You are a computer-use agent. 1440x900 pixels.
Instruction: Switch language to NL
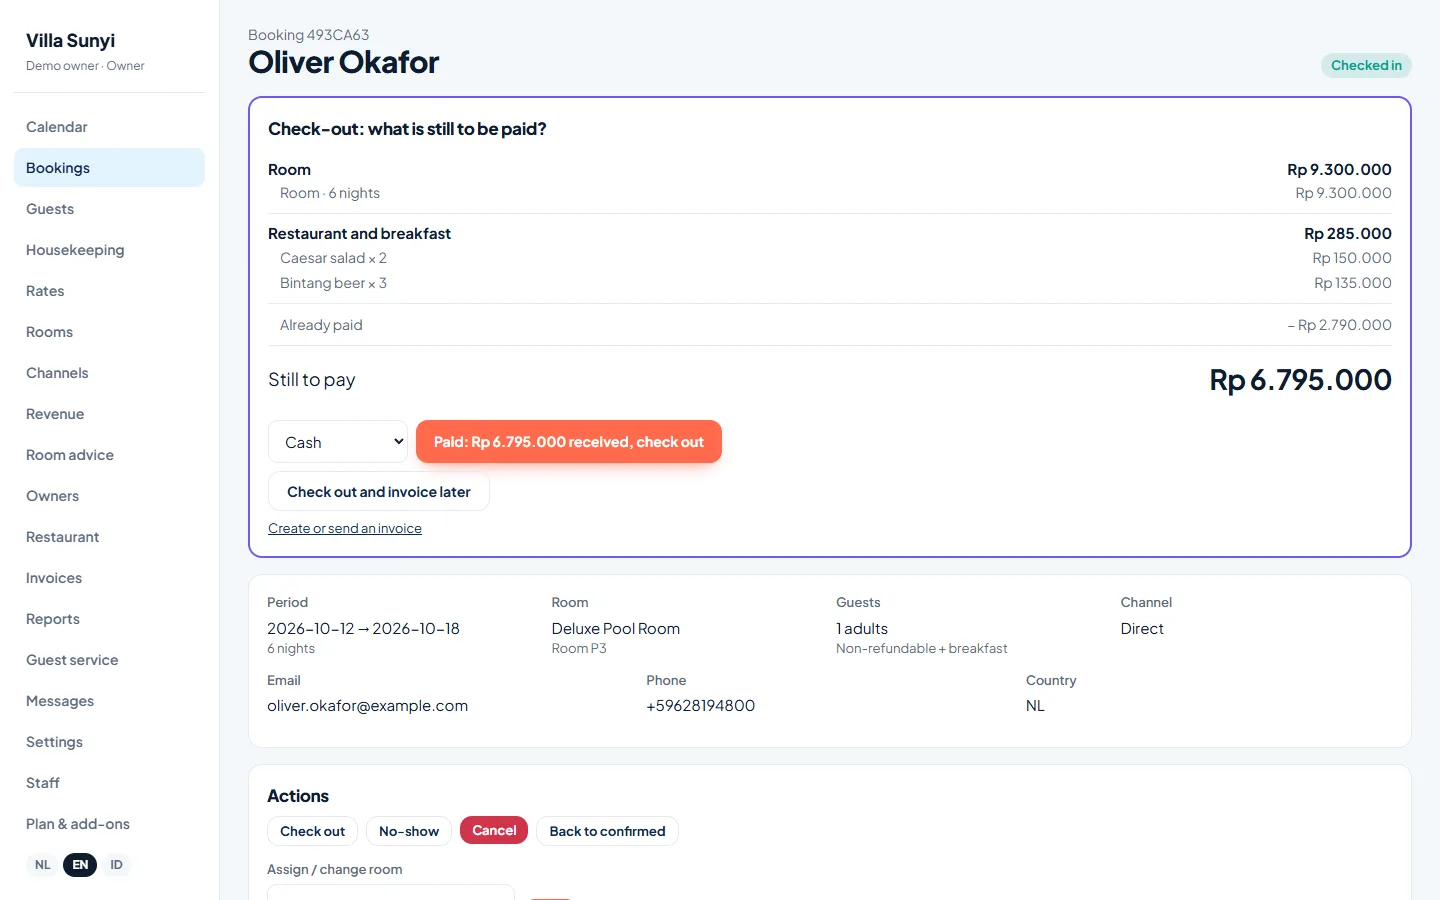coord(43,865)
